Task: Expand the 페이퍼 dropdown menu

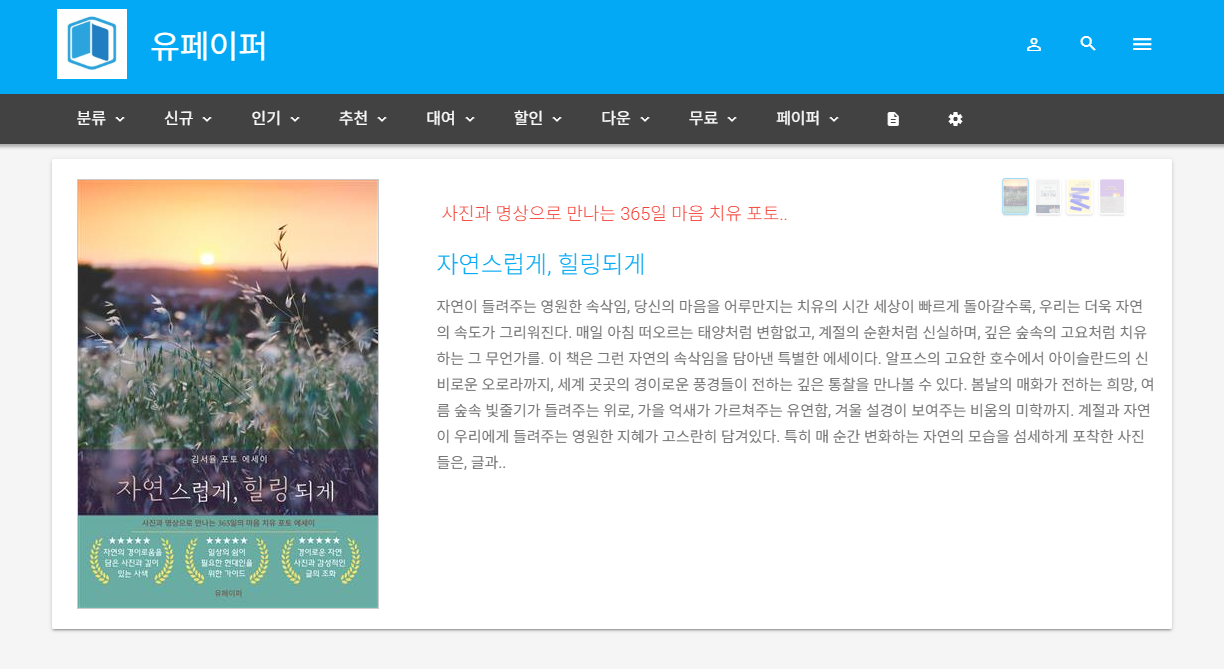Action: (808, 118)
